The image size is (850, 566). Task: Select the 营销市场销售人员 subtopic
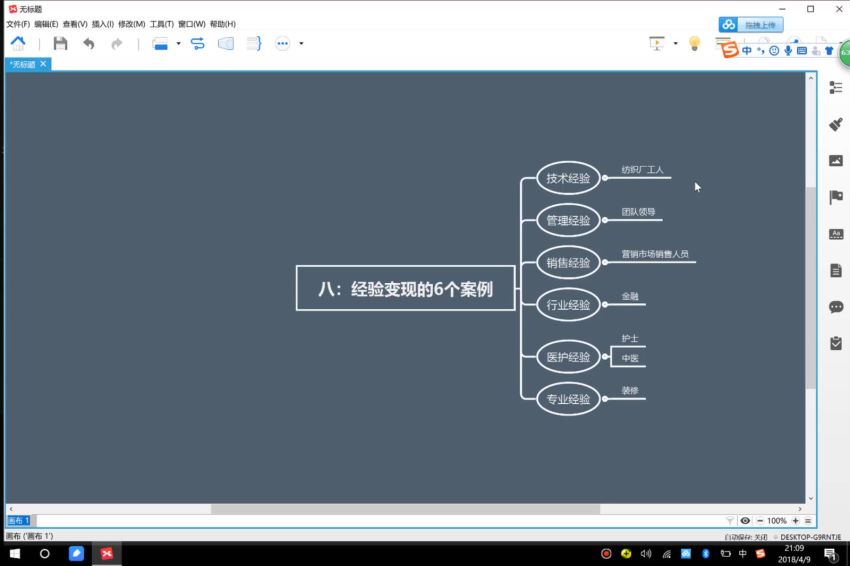click(655, 254)
